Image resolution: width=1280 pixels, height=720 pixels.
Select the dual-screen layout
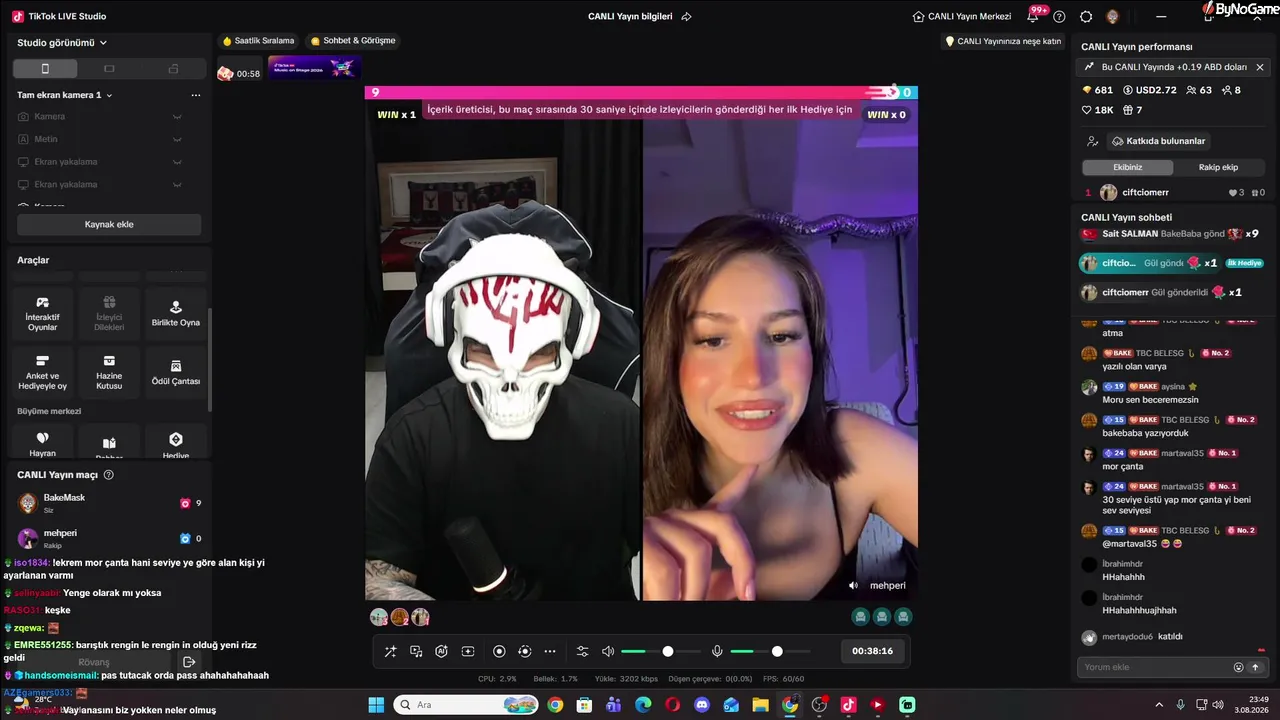tap(173, 68)
